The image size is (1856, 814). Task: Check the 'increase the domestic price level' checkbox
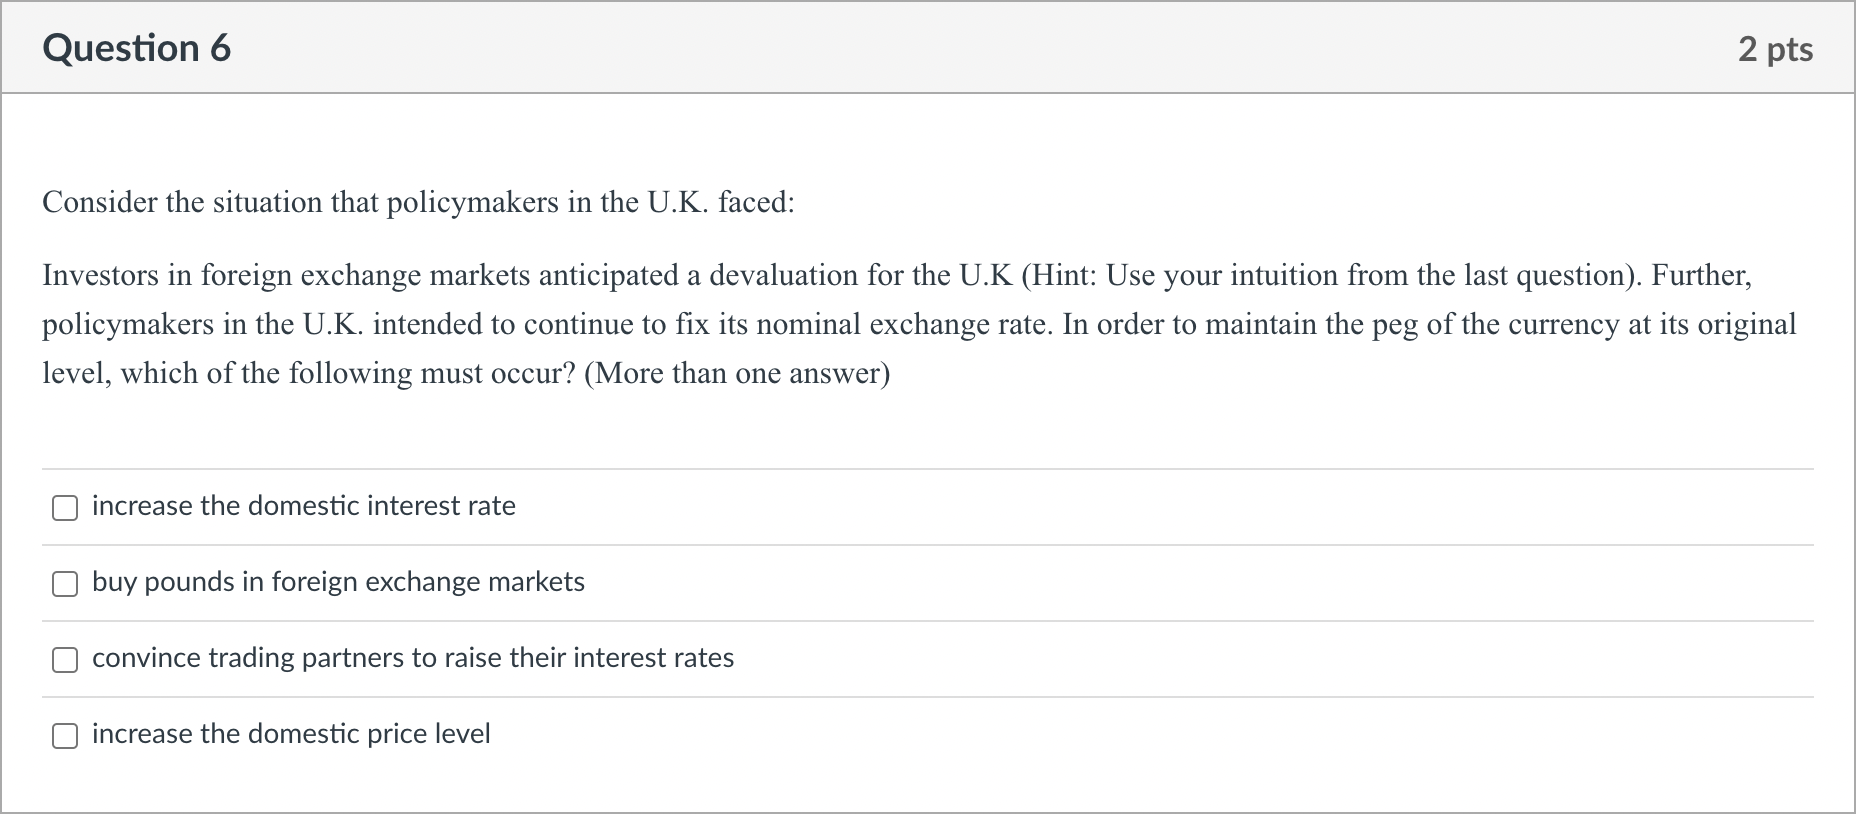pos(64,736)
